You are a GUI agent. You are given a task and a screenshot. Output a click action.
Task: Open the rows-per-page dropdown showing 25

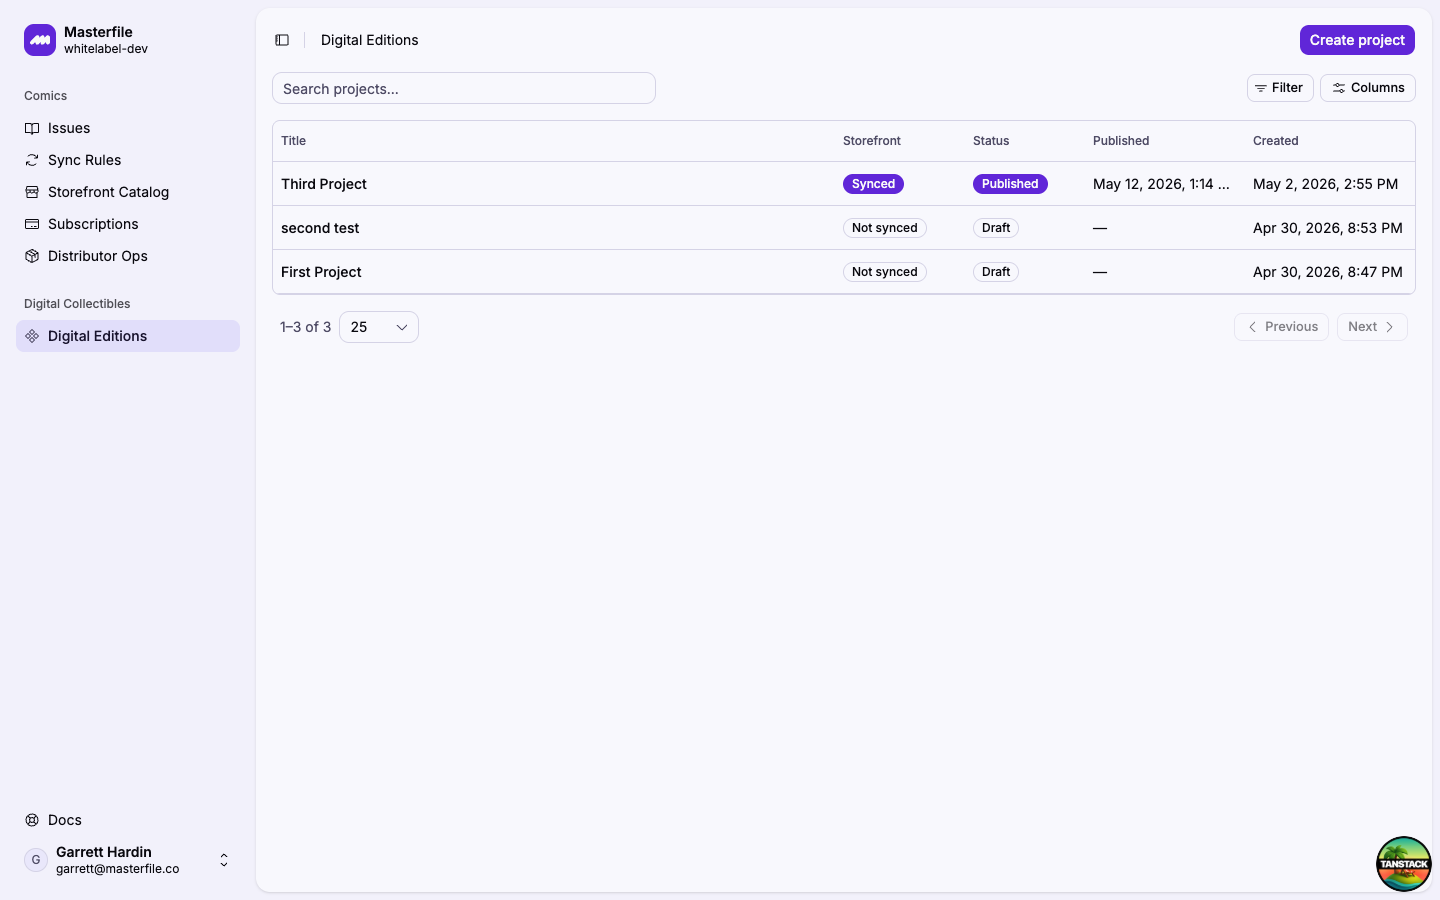coord(379,327)
